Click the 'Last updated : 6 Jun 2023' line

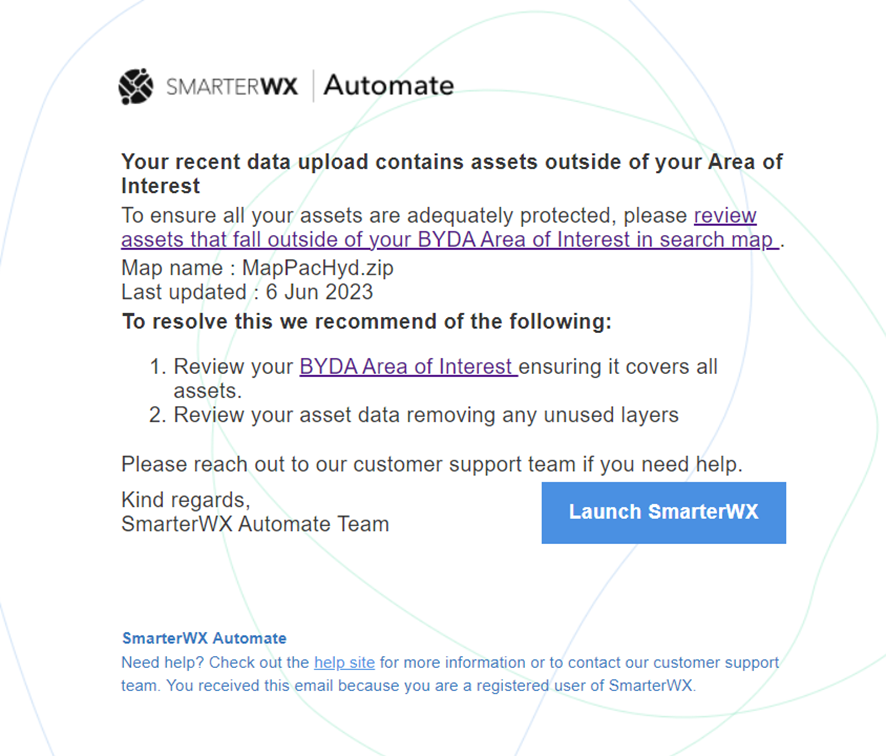click(x=247, y=292)
